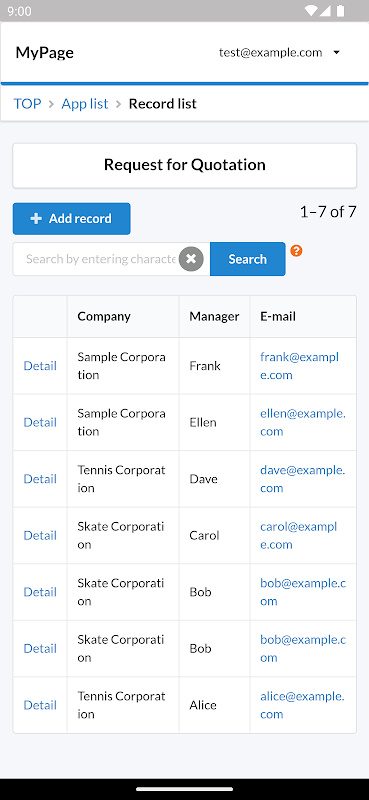369x800 pixels.
Task: Clear the search field with the X icon
Action: [x=191, y=259]
